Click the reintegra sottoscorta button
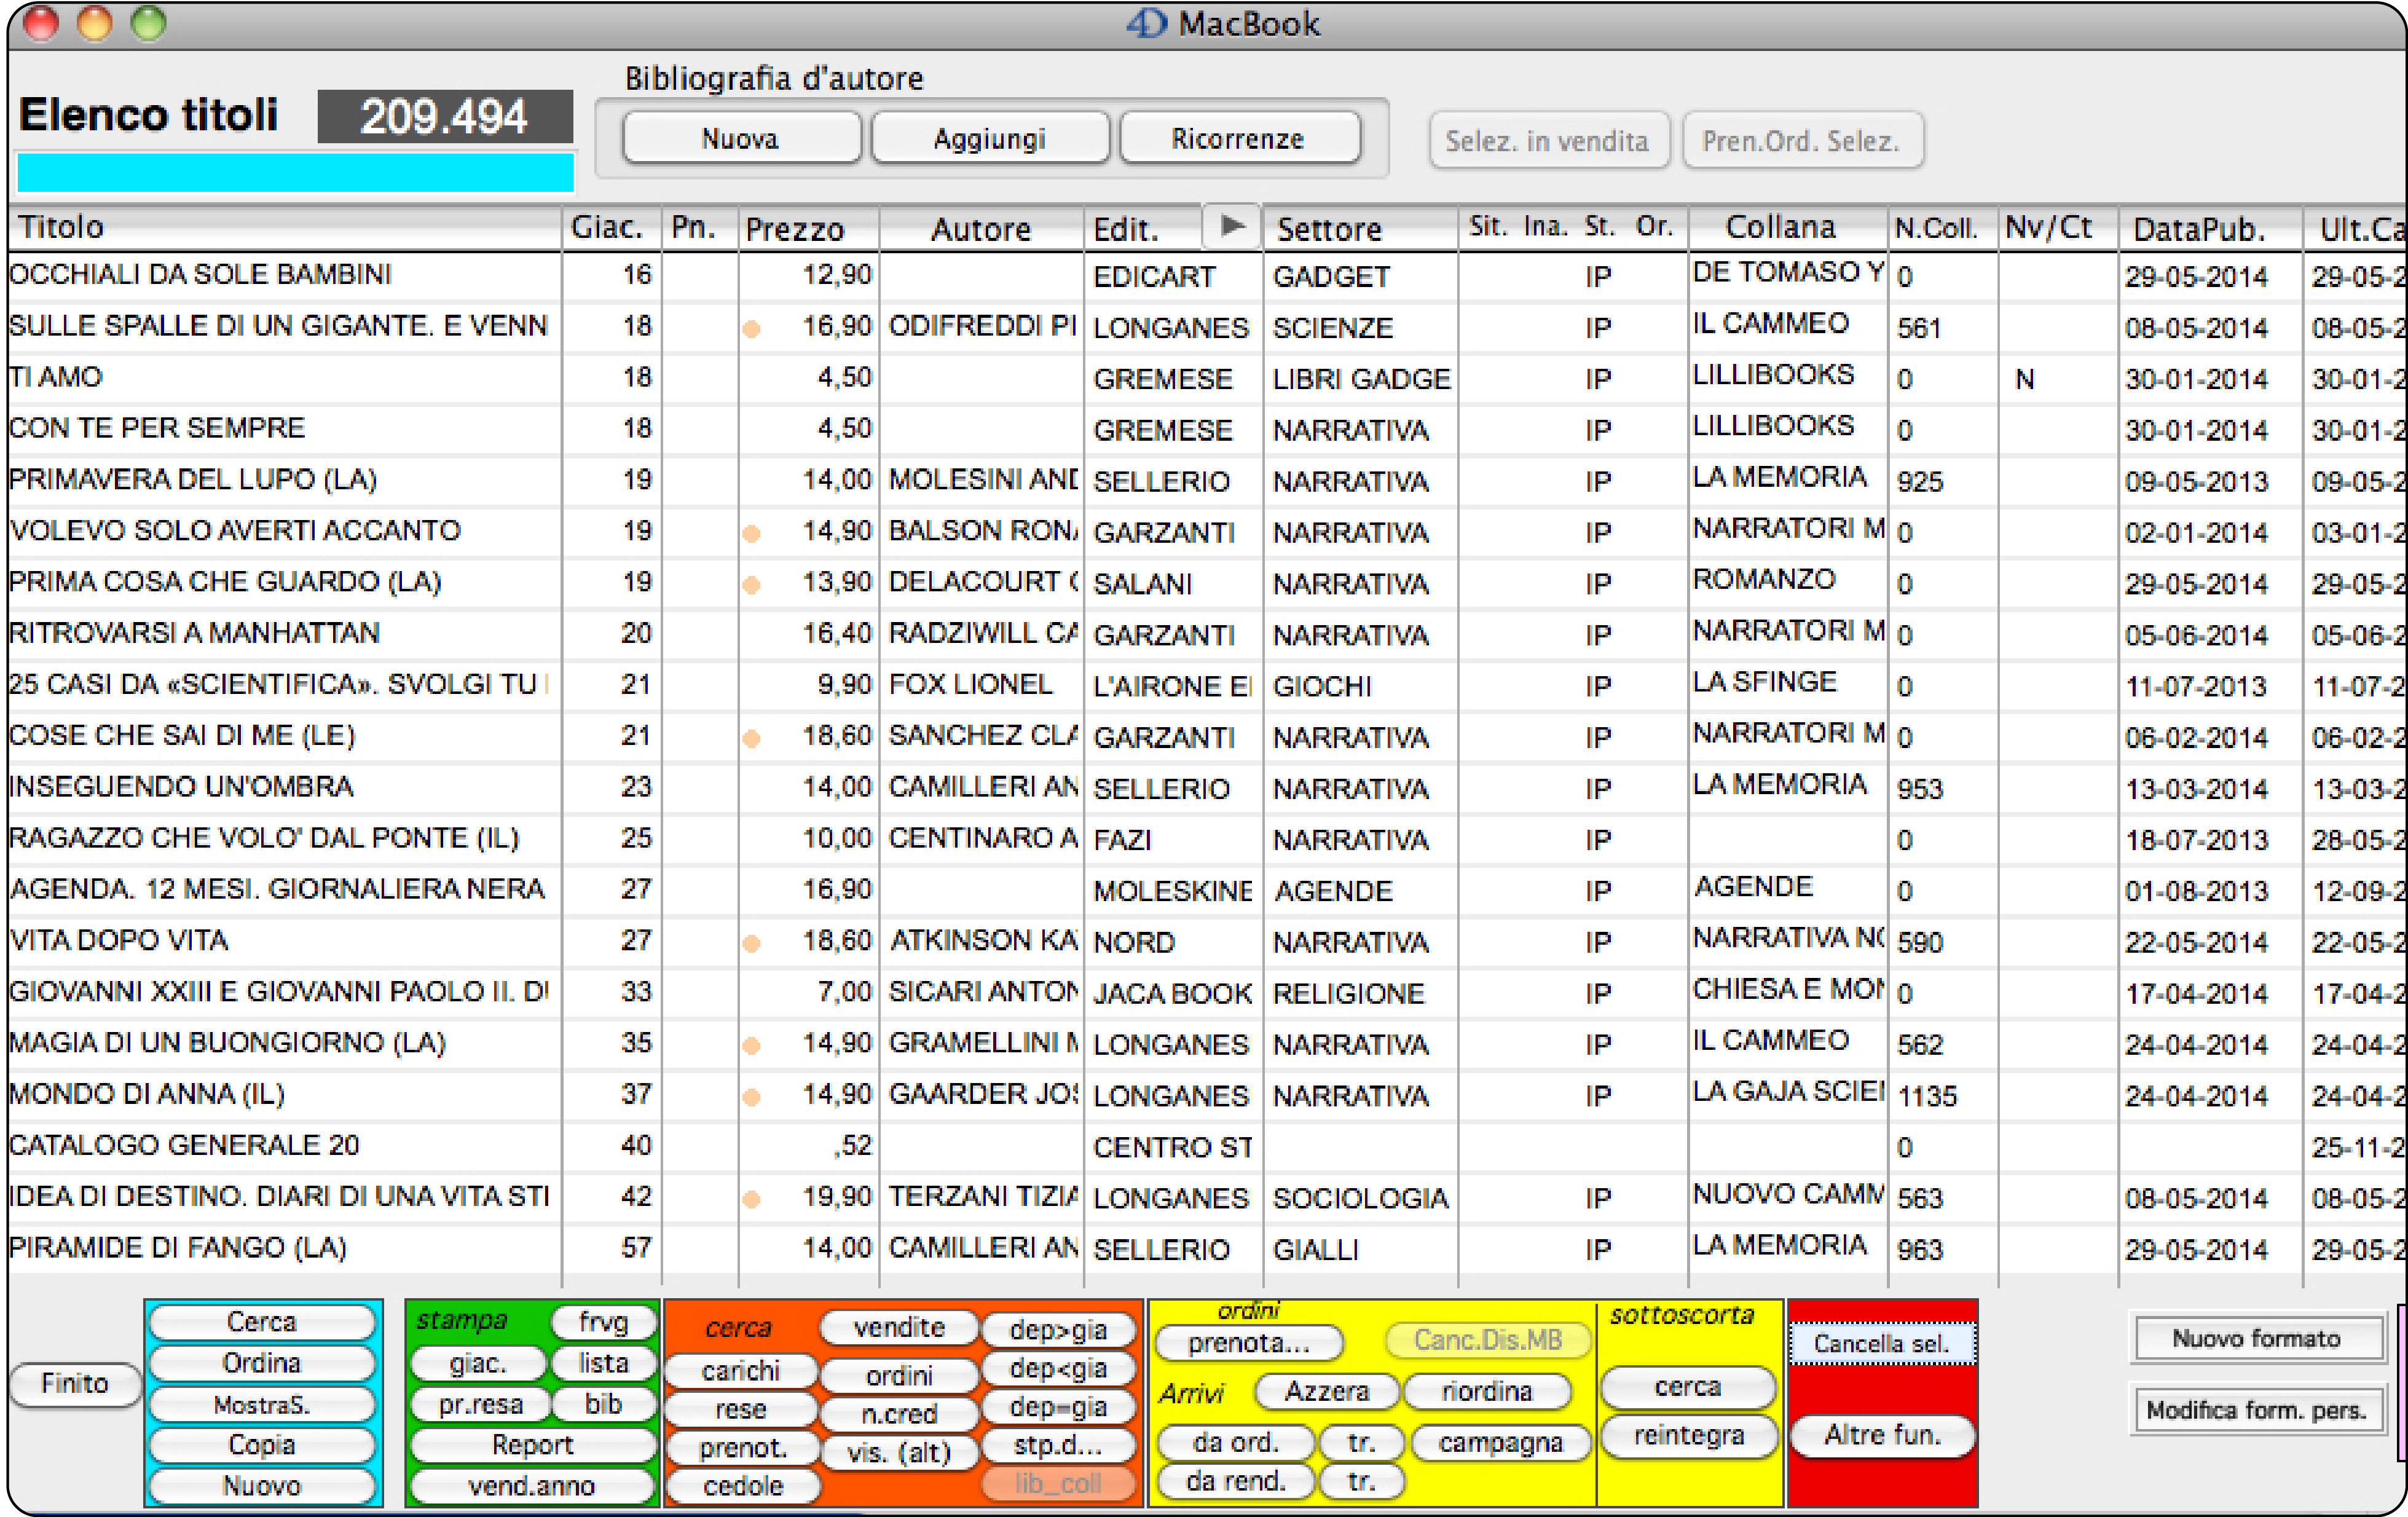Viewport: 2408px width, 1517px height. [x=1688, y=1435]
